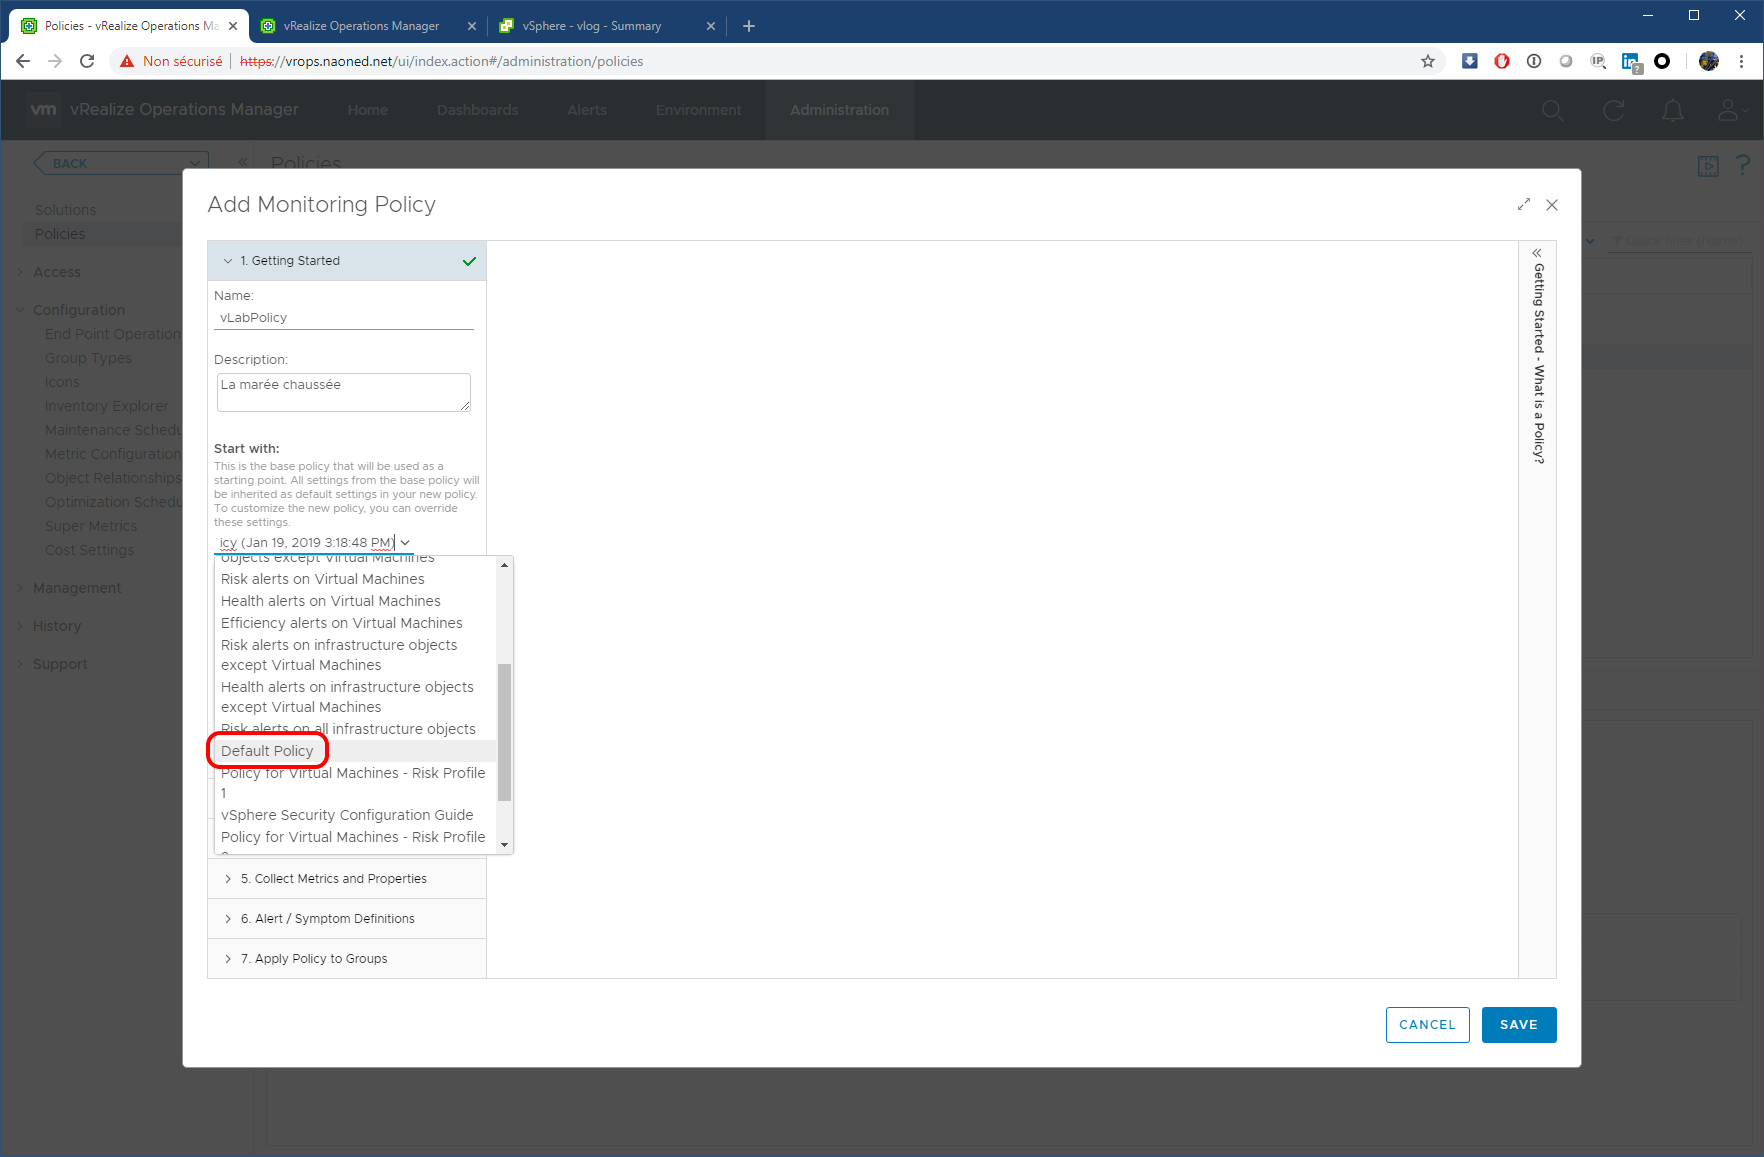Collapse the Getting Started section
The image size is (1764, 1157).
tap(228, 261)
